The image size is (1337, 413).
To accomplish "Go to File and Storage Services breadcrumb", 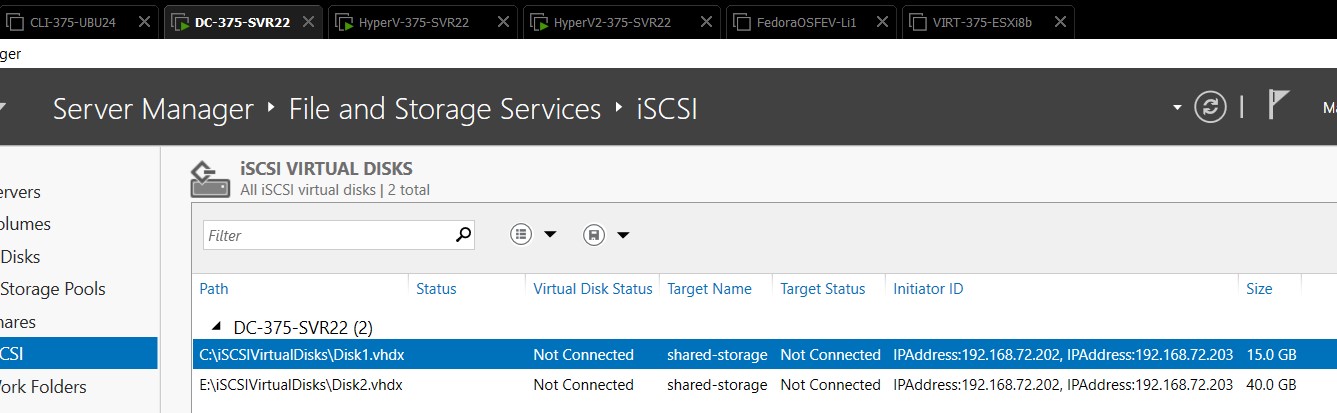I will pos(445,109).
